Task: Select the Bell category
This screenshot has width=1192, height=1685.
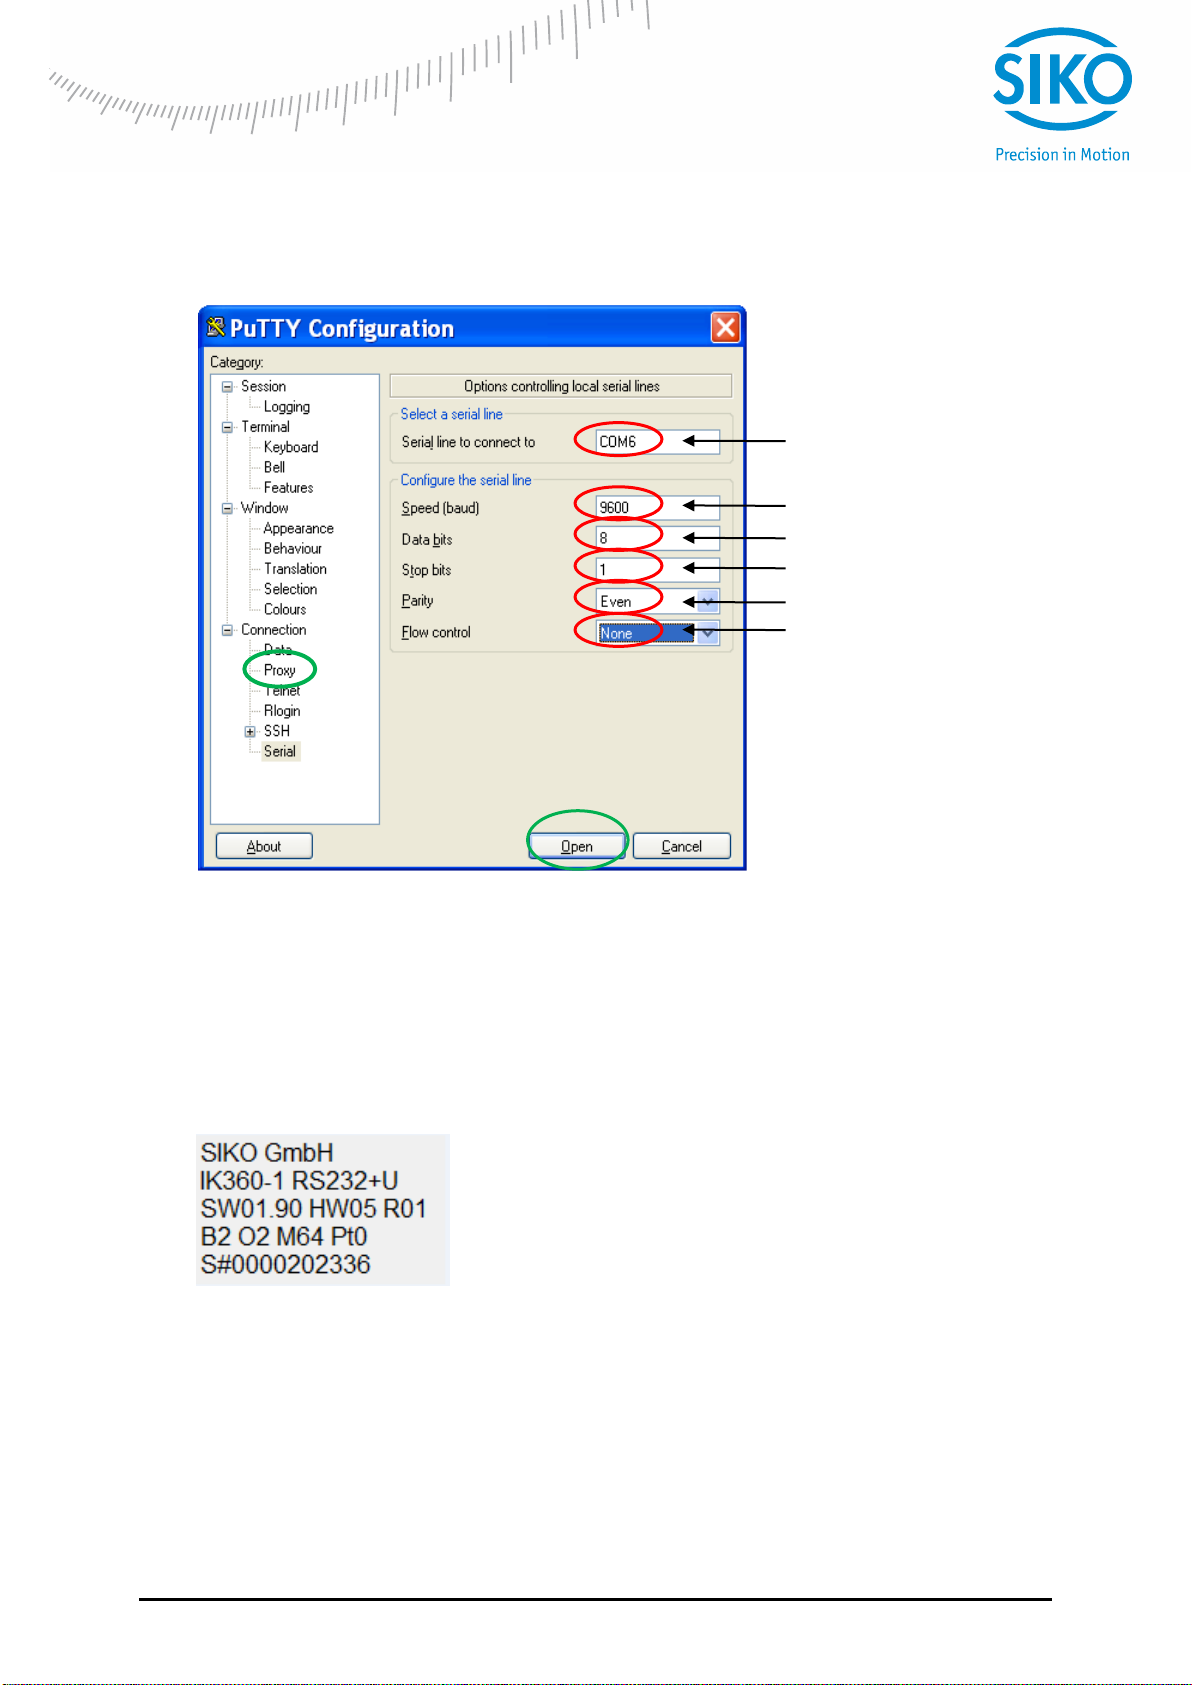Action: (x=274, y=467)
